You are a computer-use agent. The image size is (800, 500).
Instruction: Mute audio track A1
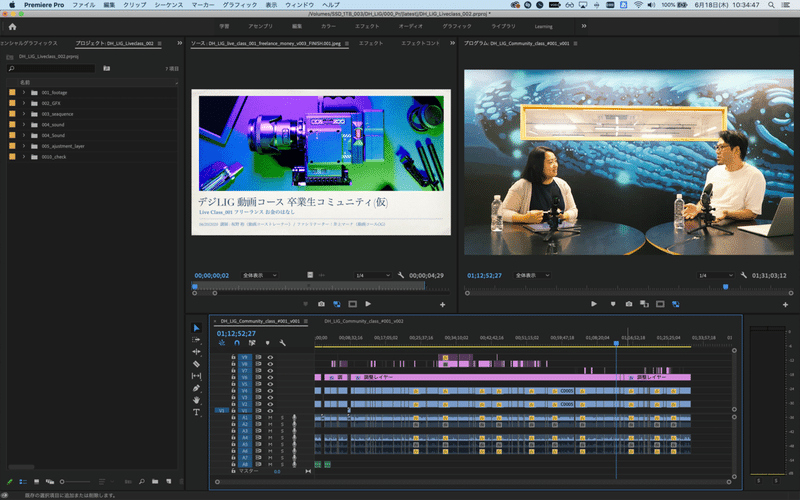click(x=270, y=417)
